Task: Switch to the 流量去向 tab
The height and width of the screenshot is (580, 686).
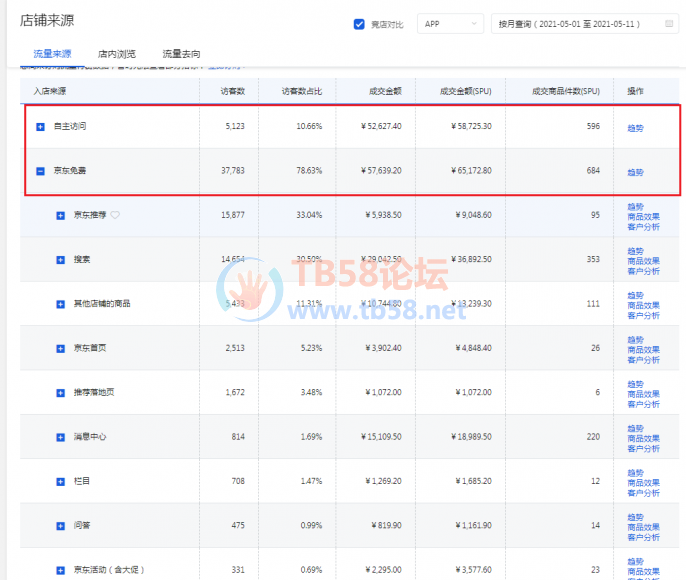Action: tap(182, 54)
